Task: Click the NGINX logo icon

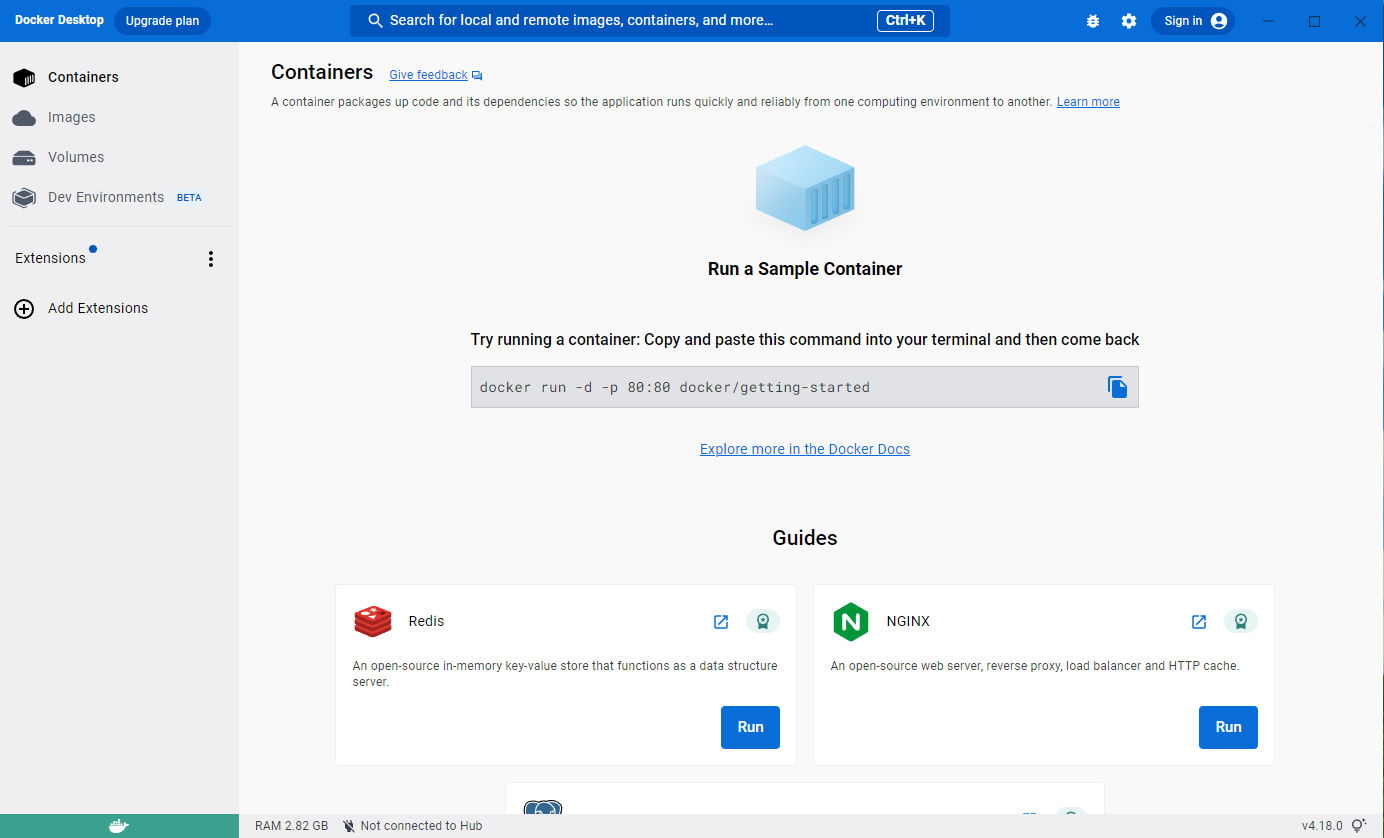Action: pos(851,622)
